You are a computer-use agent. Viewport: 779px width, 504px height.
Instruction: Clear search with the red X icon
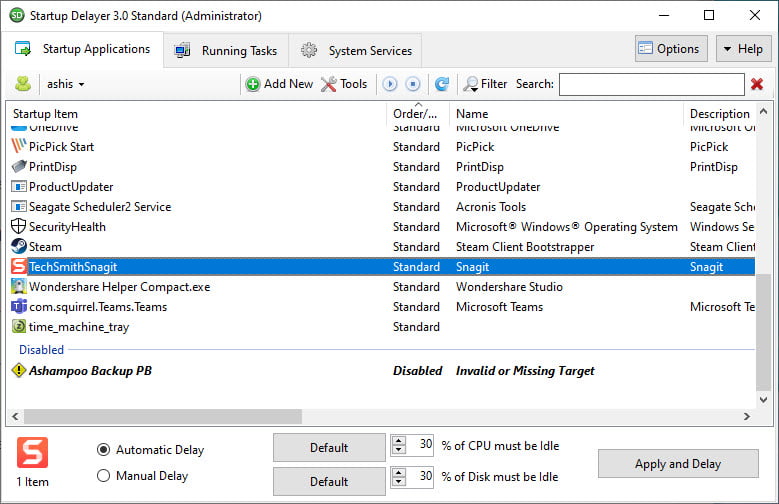point(757,84)
